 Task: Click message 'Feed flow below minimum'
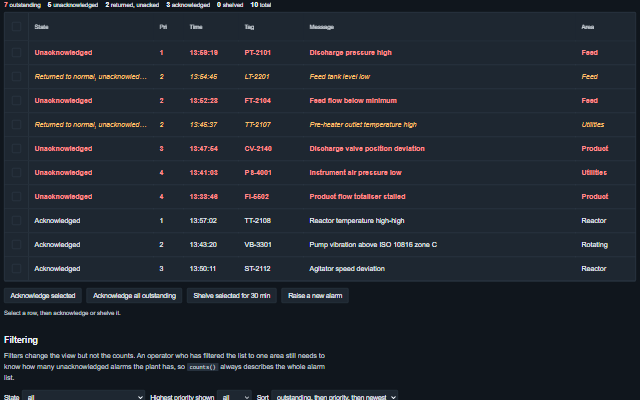click(353, 100)
